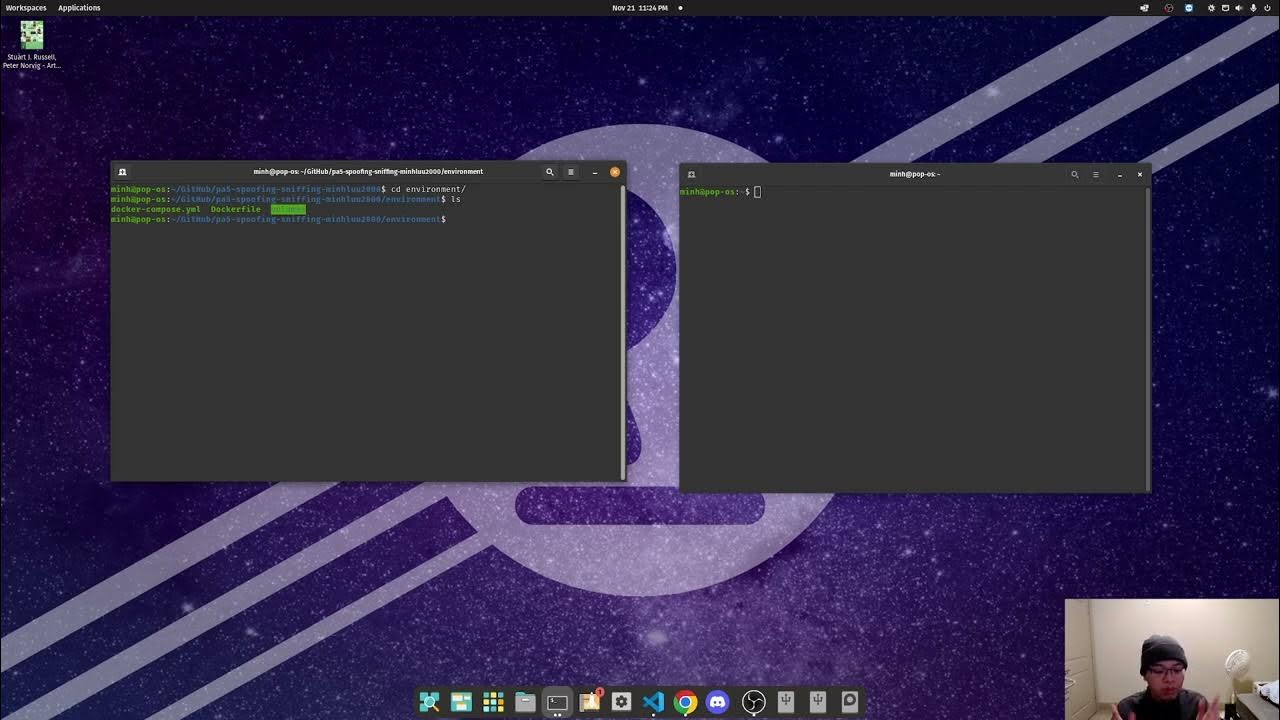Open the workspaces icon in dock
Screen dimensions: 1280x720
click(x=461, y=702)
